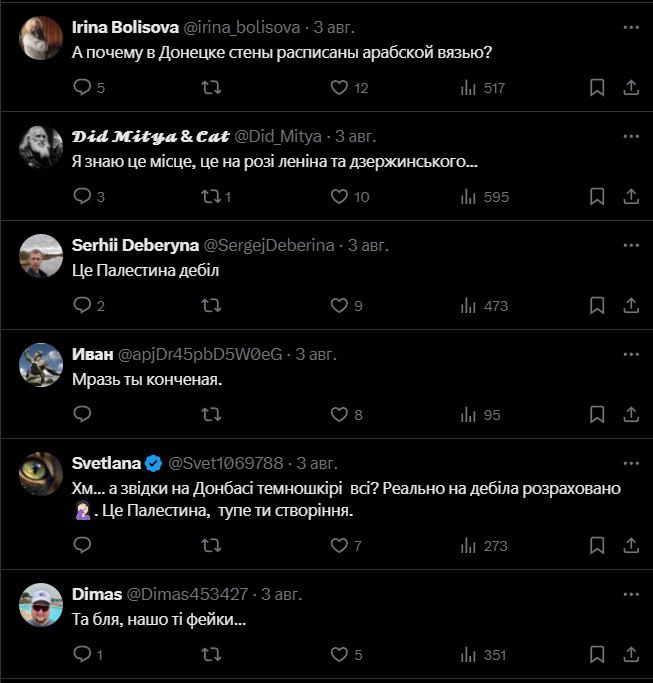Open more options menu on Svetlana's tweet
This screenshot has height=683, width=653.
coord(631,463)
